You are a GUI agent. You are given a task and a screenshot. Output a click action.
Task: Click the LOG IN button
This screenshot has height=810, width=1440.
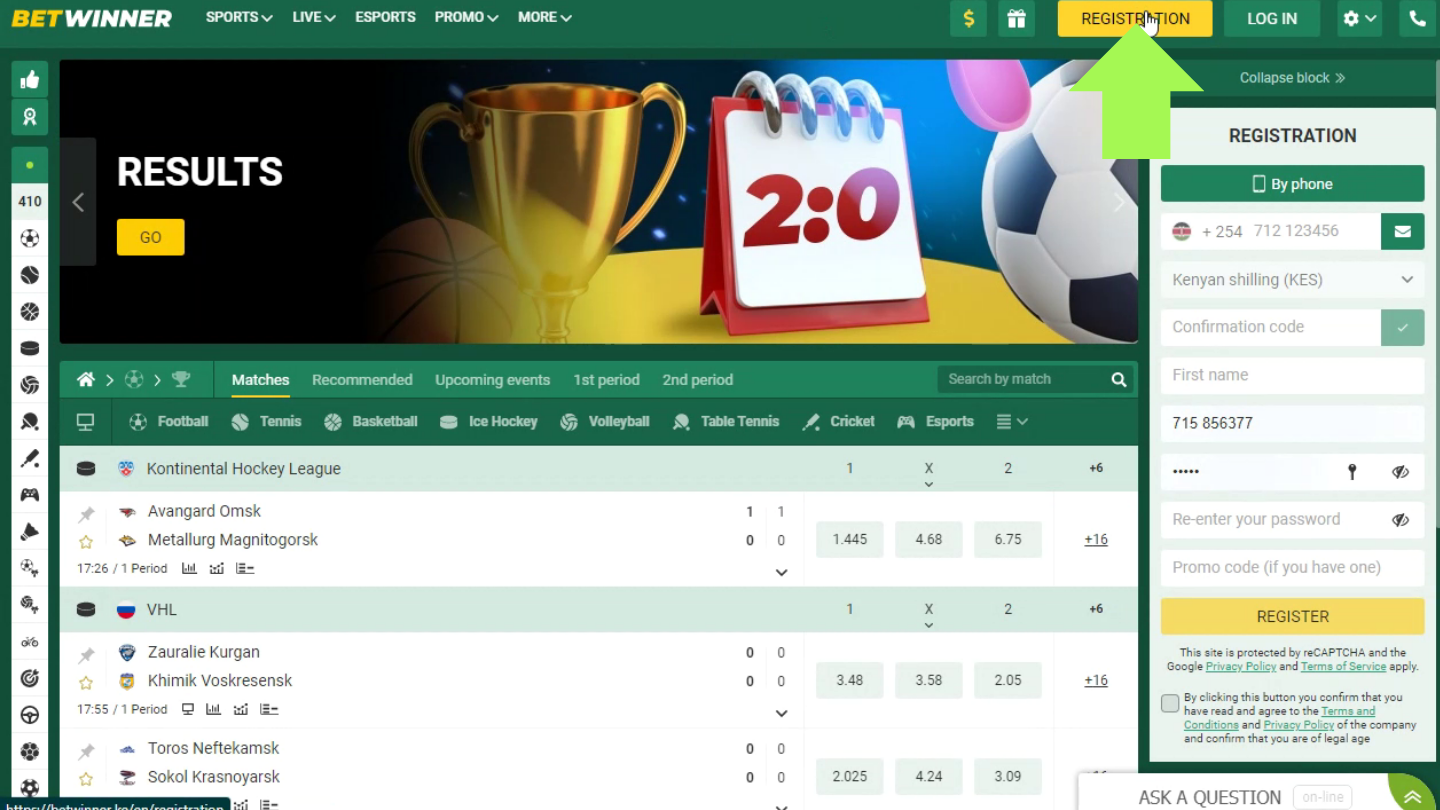1272,18
